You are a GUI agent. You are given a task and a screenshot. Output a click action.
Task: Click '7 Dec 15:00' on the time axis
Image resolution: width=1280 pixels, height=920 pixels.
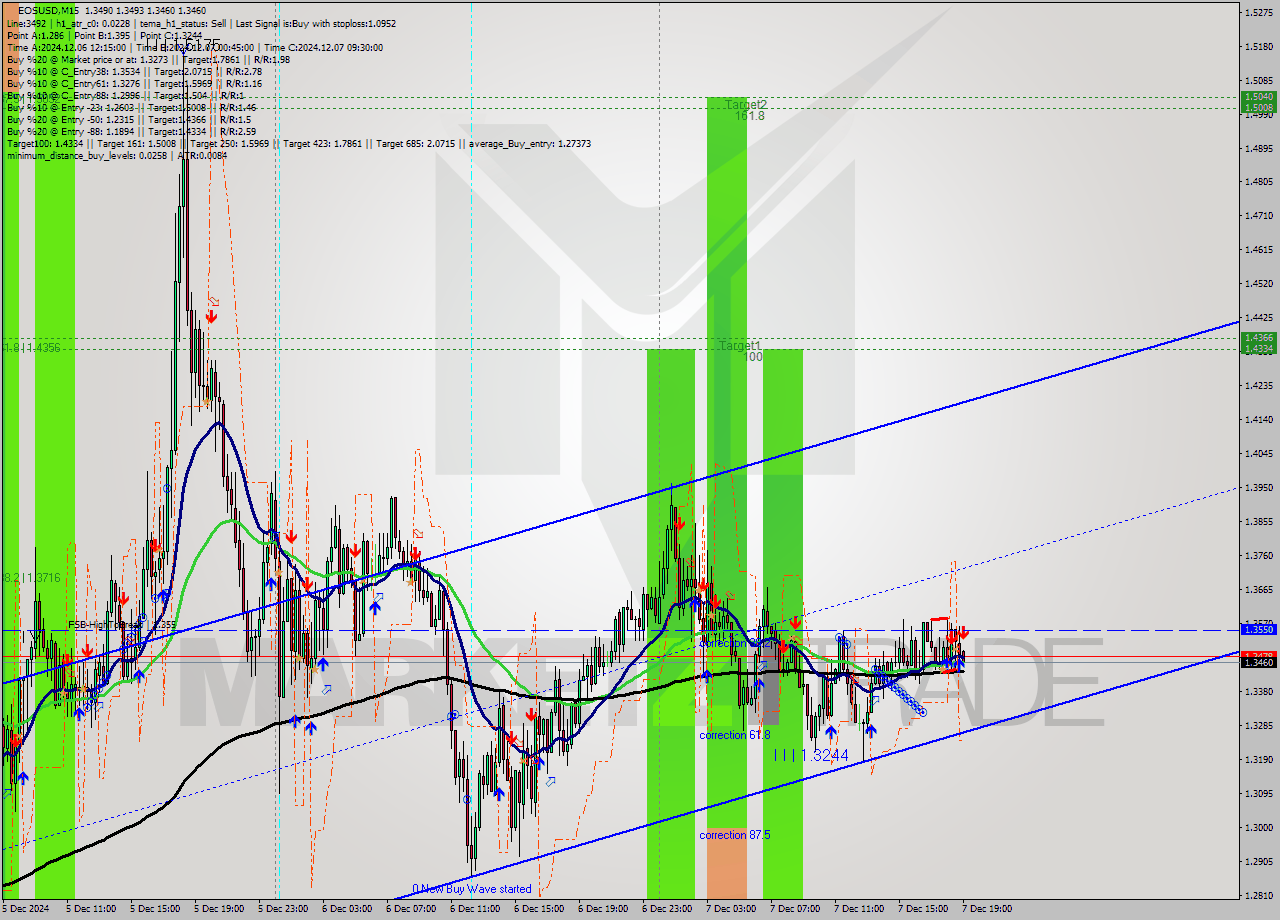coord(923,909)
